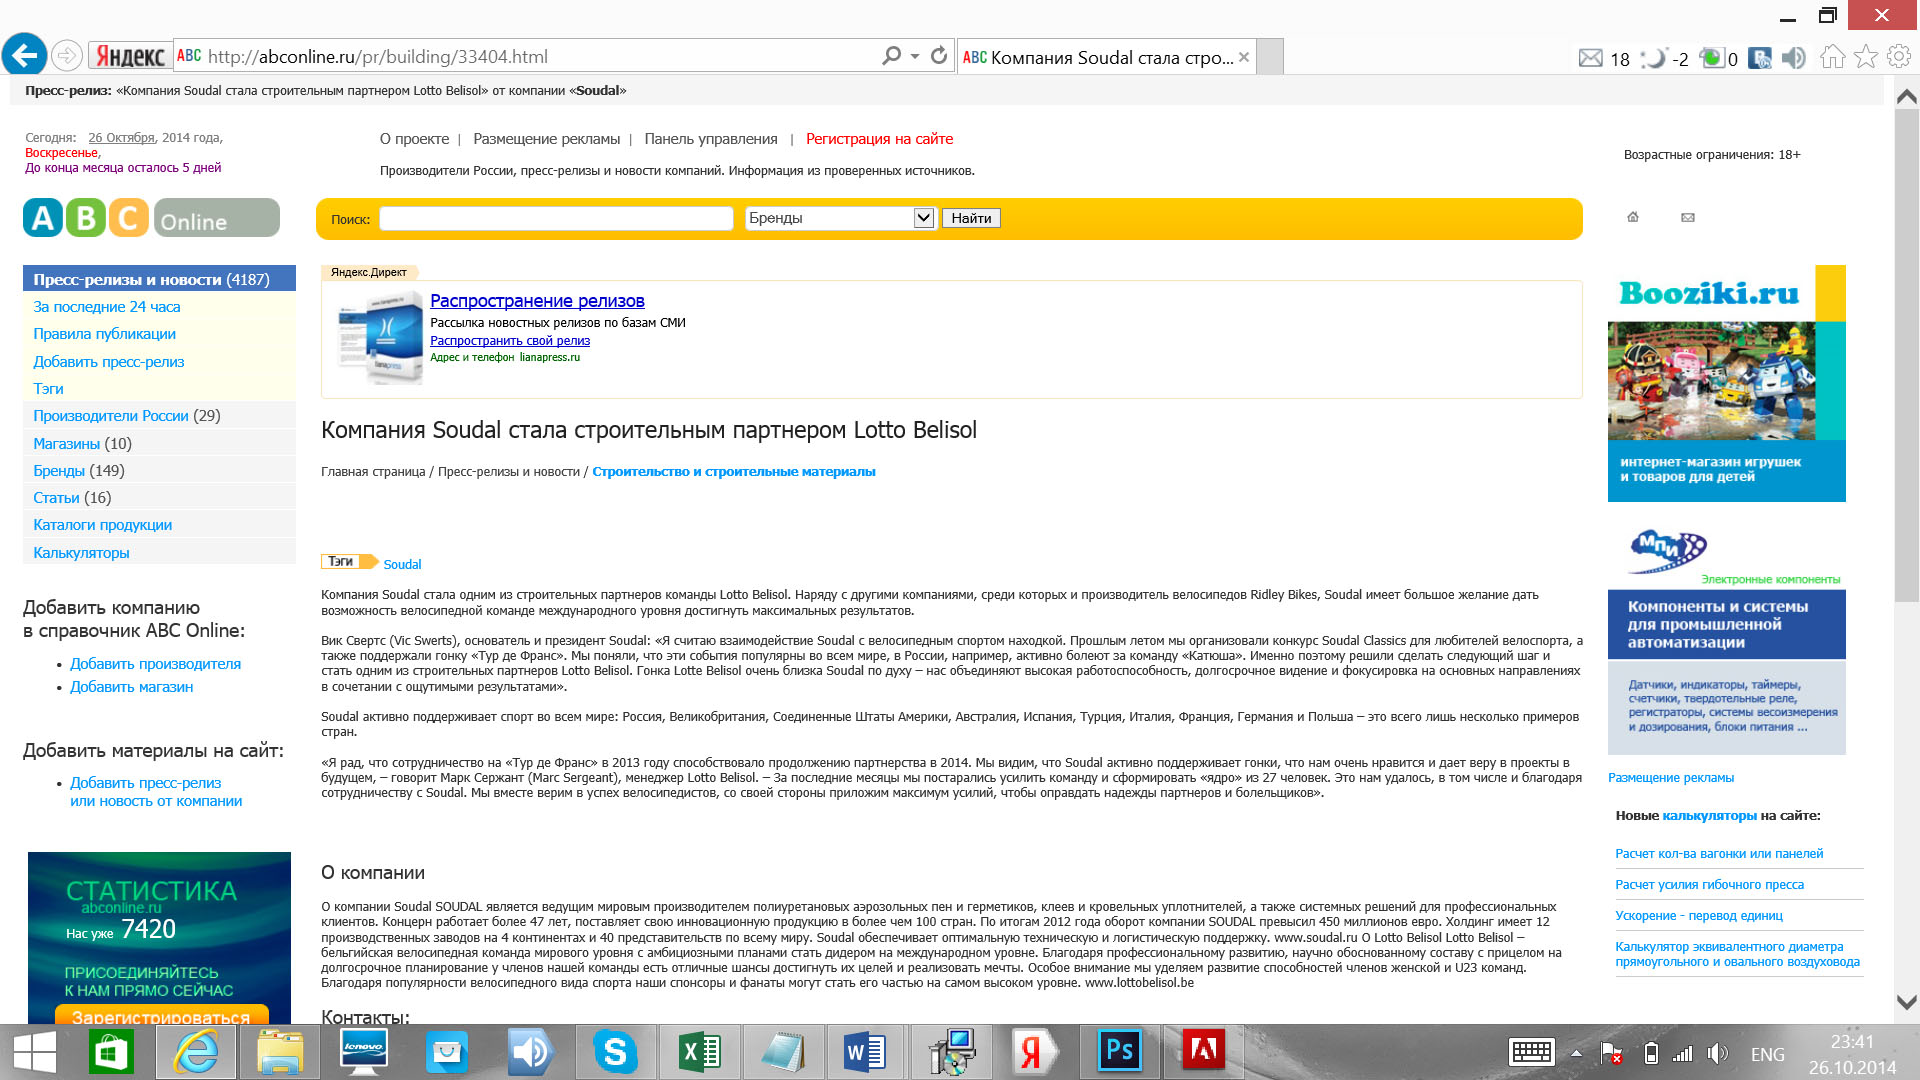Viewport: 1920px width, 1080px height.
Task: Click the Яндекс logo button in the toolbar
Action: [x=130, y=56]
